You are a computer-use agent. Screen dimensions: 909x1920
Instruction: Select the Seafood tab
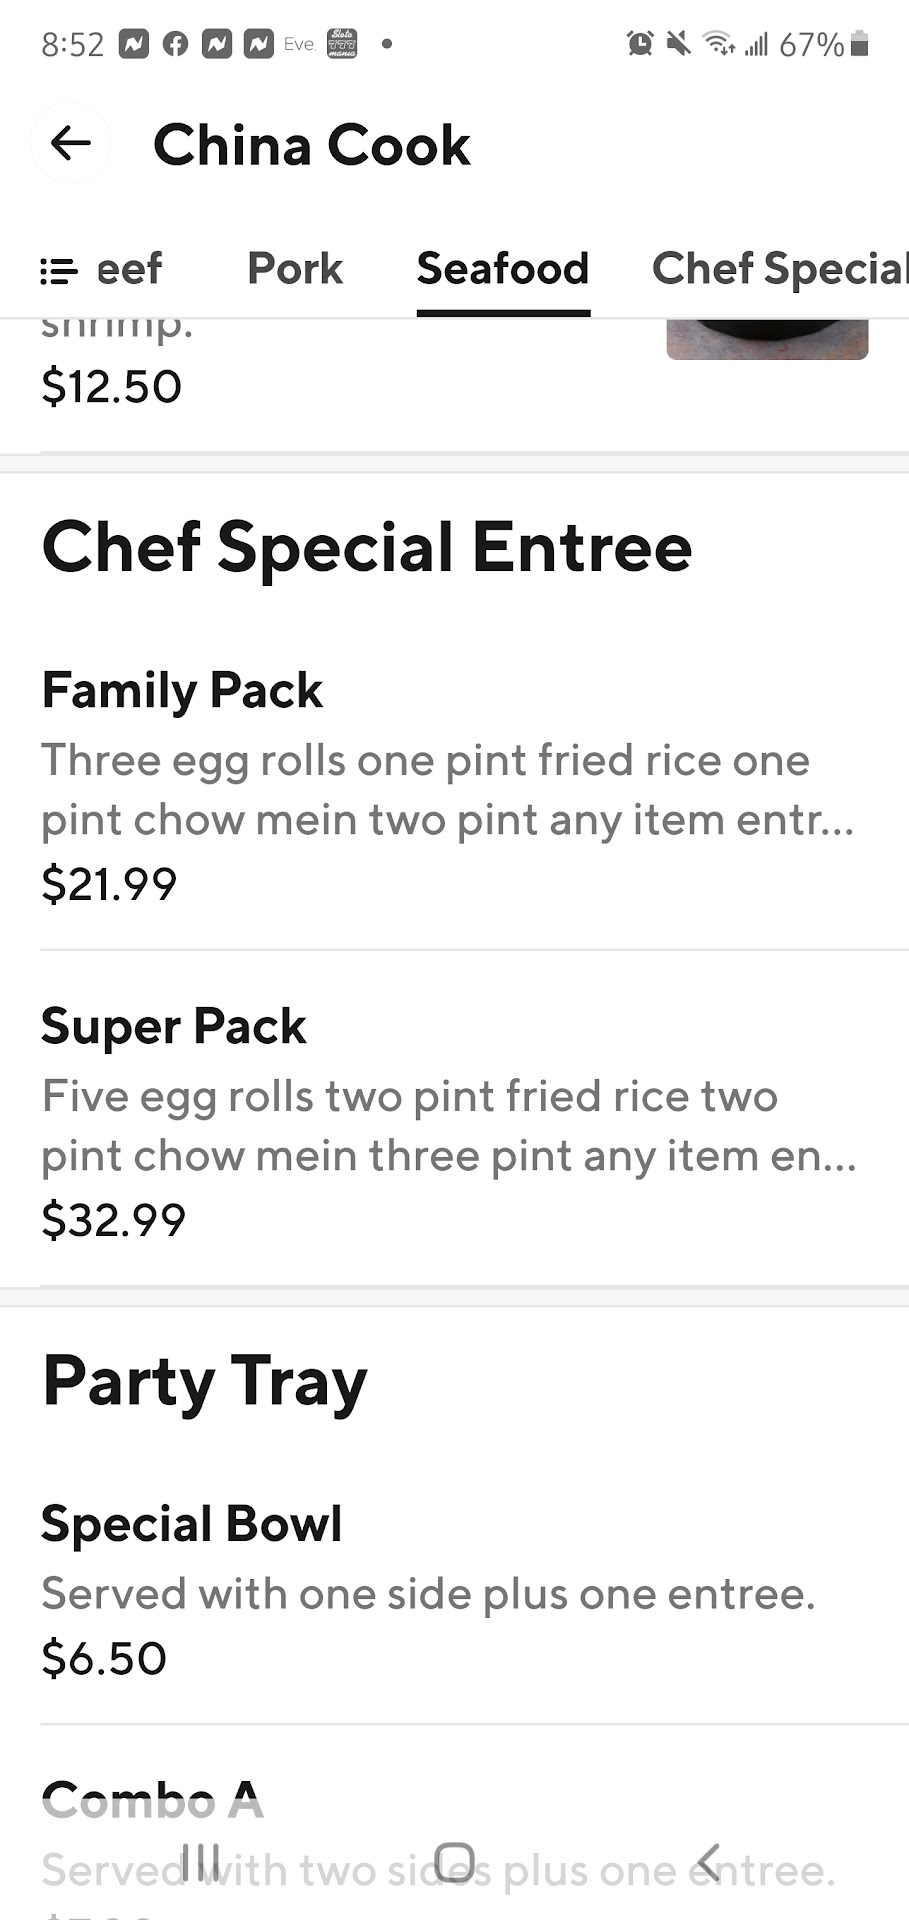502,269
